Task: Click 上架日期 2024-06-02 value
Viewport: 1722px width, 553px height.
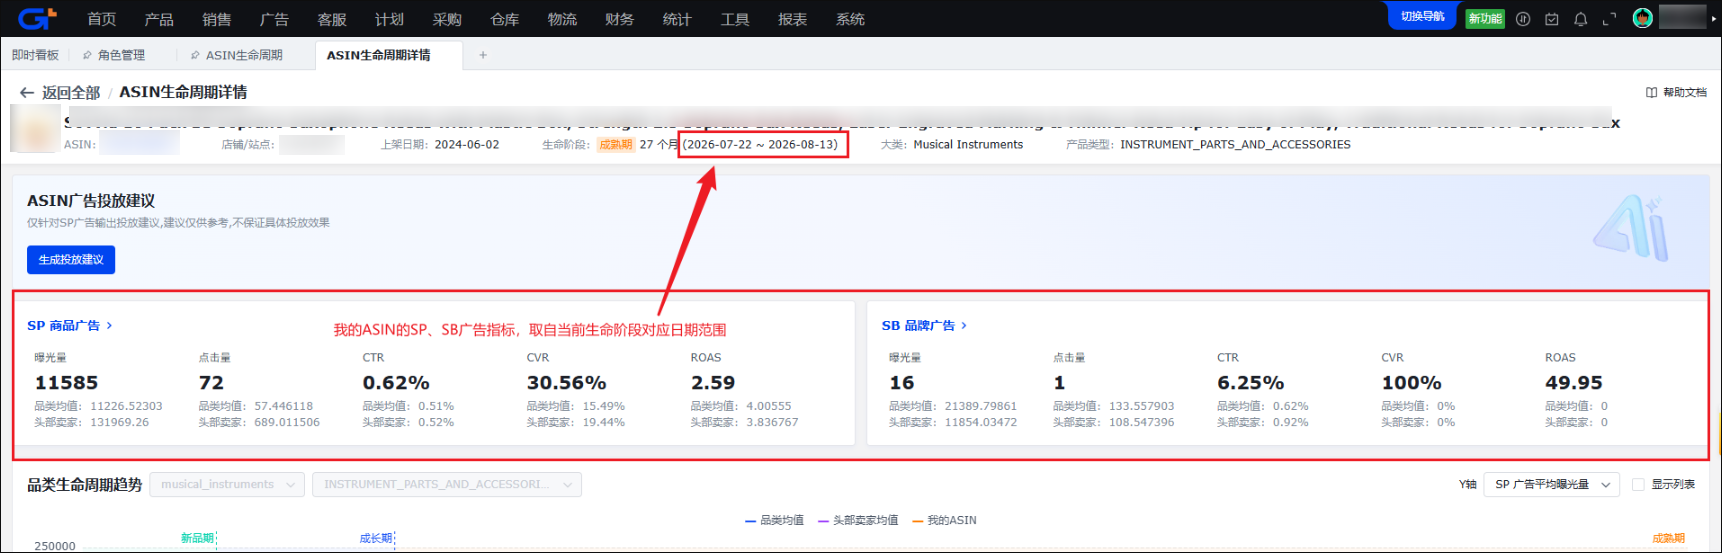Action: point(467,144)
